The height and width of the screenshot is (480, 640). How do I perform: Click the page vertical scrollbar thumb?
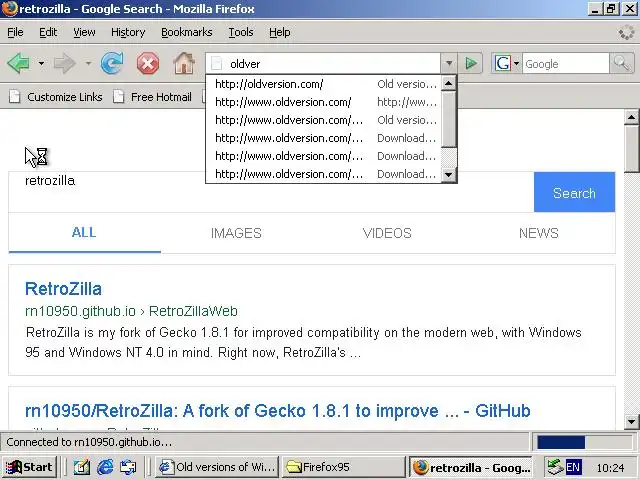(x=631, y=149)
